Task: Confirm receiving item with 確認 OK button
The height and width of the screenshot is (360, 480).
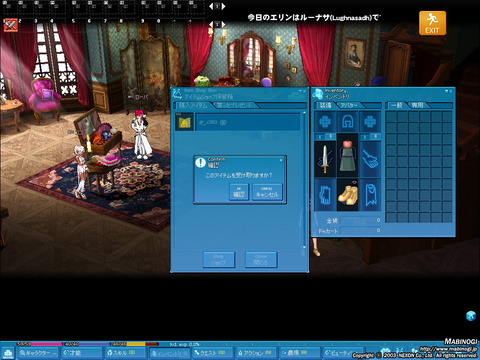Action: (x=239, y=192)
